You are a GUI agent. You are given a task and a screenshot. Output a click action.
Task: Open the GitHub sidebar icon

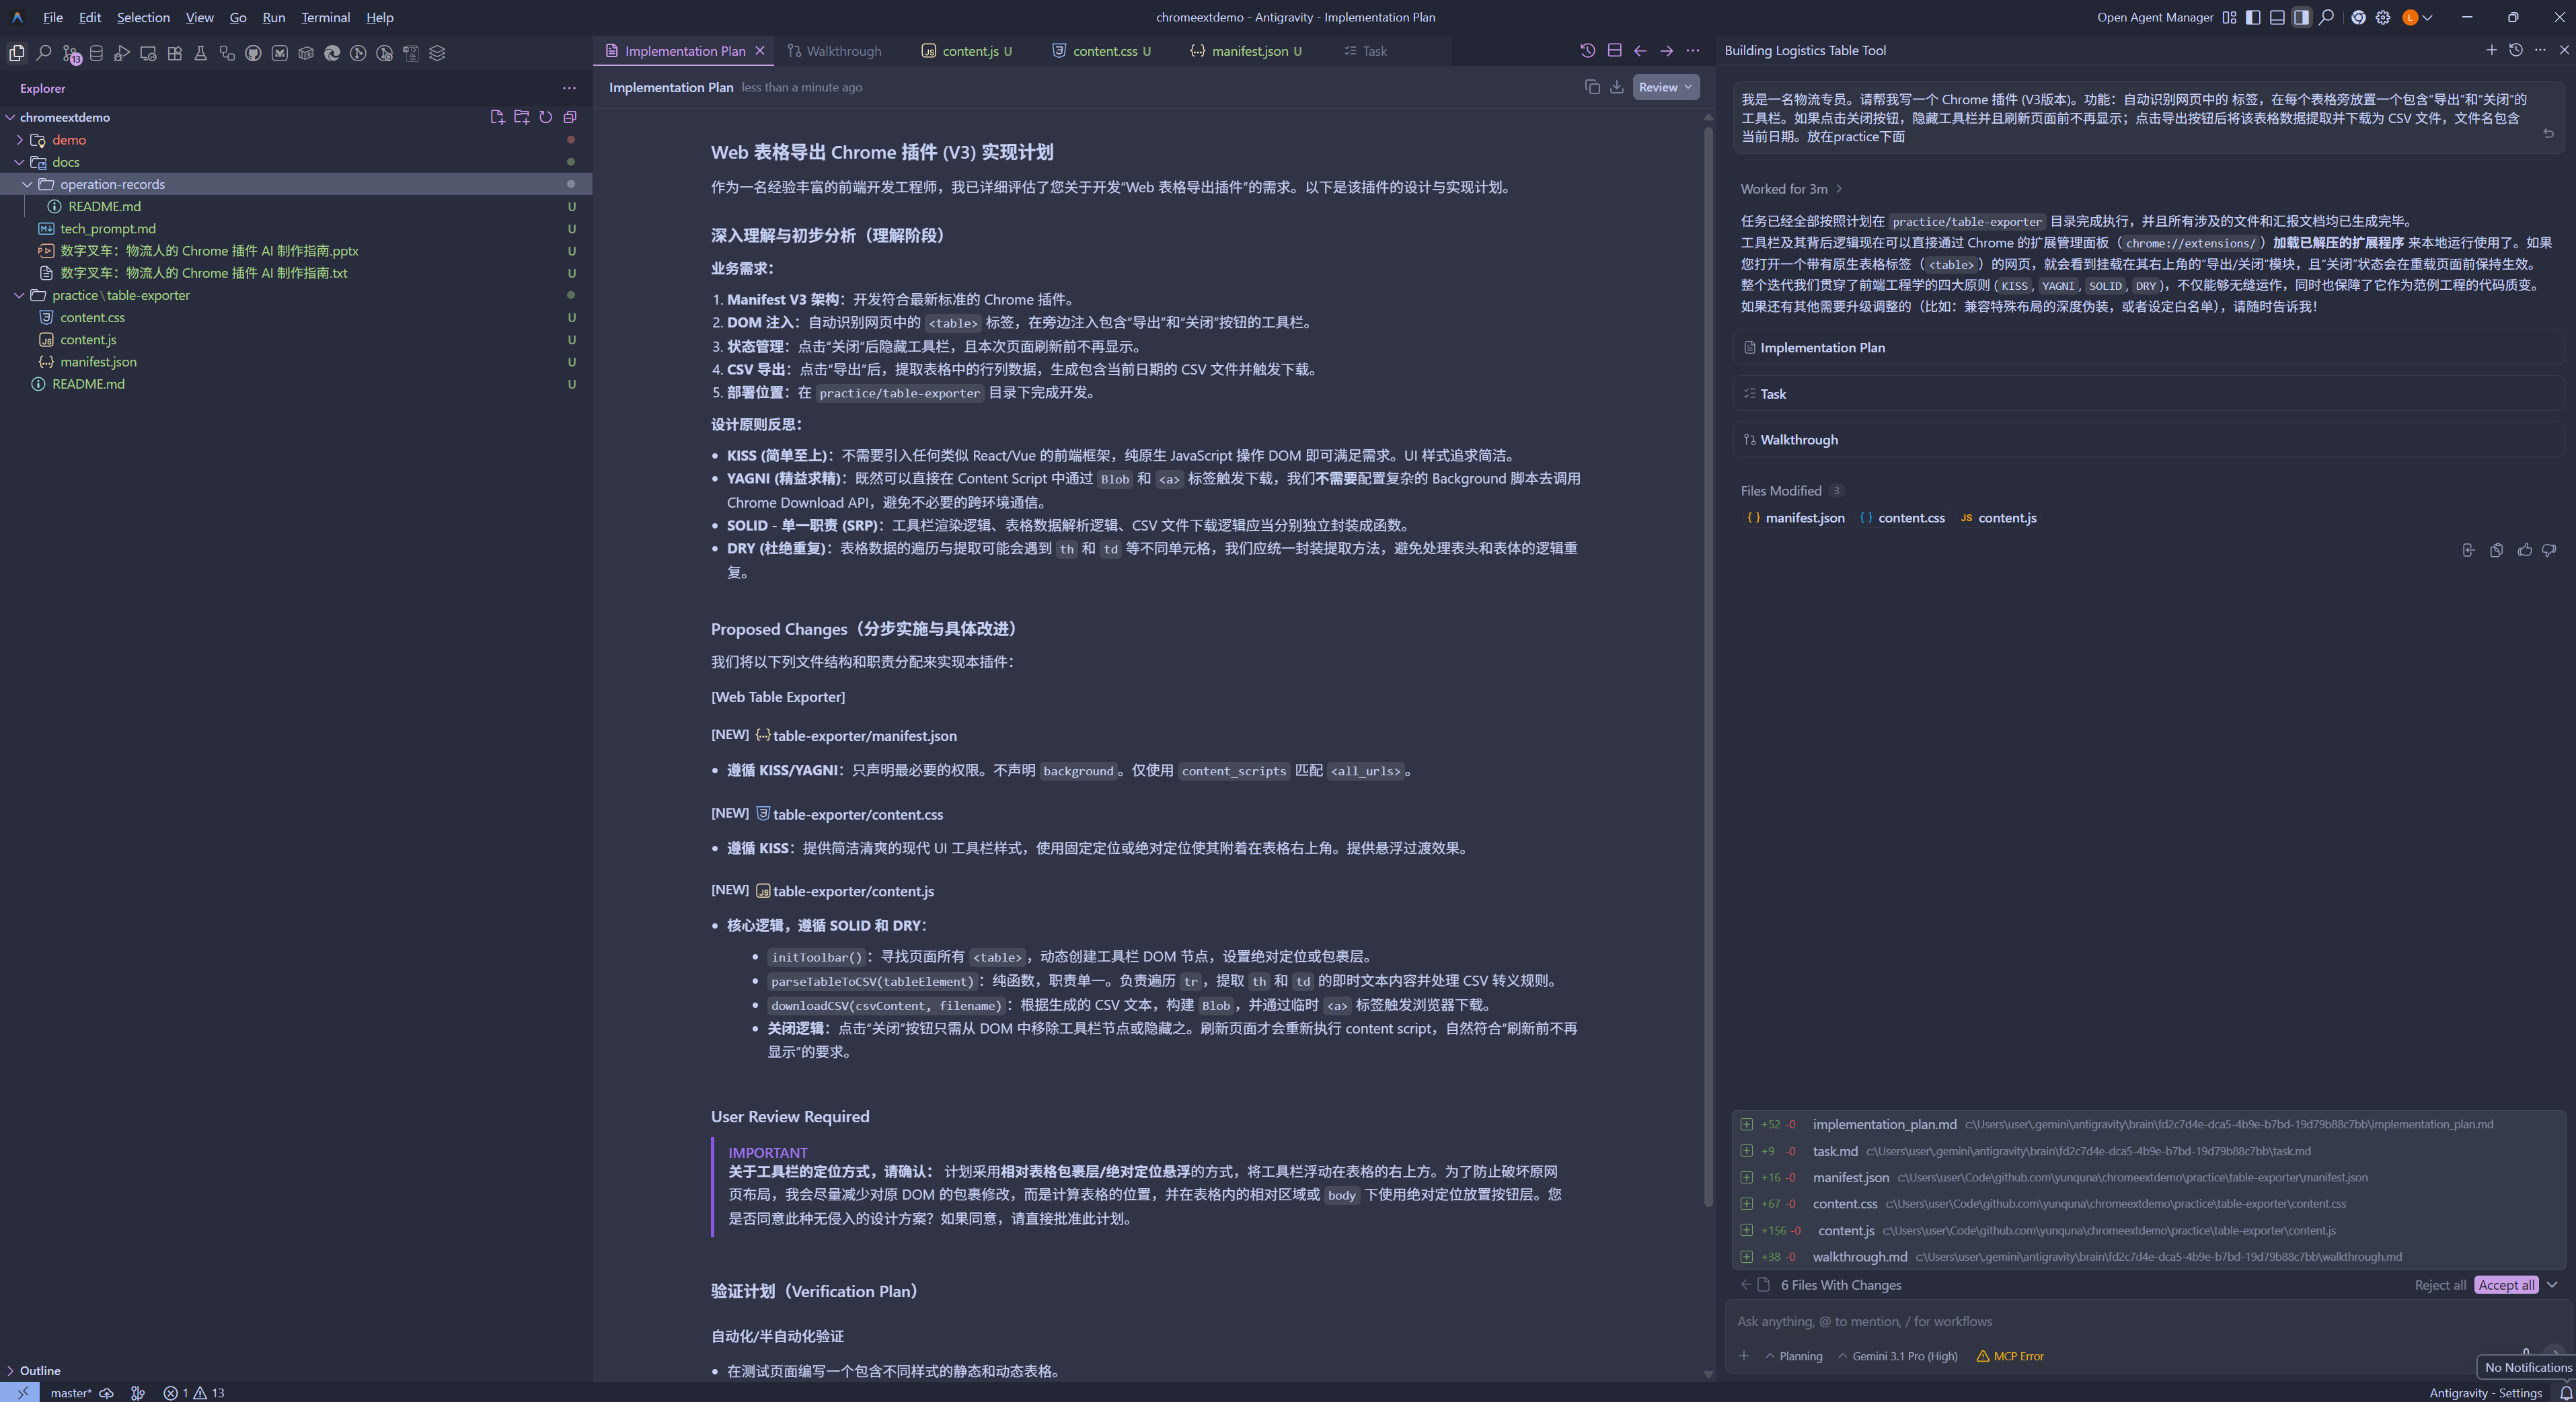[x=253, y=53]
